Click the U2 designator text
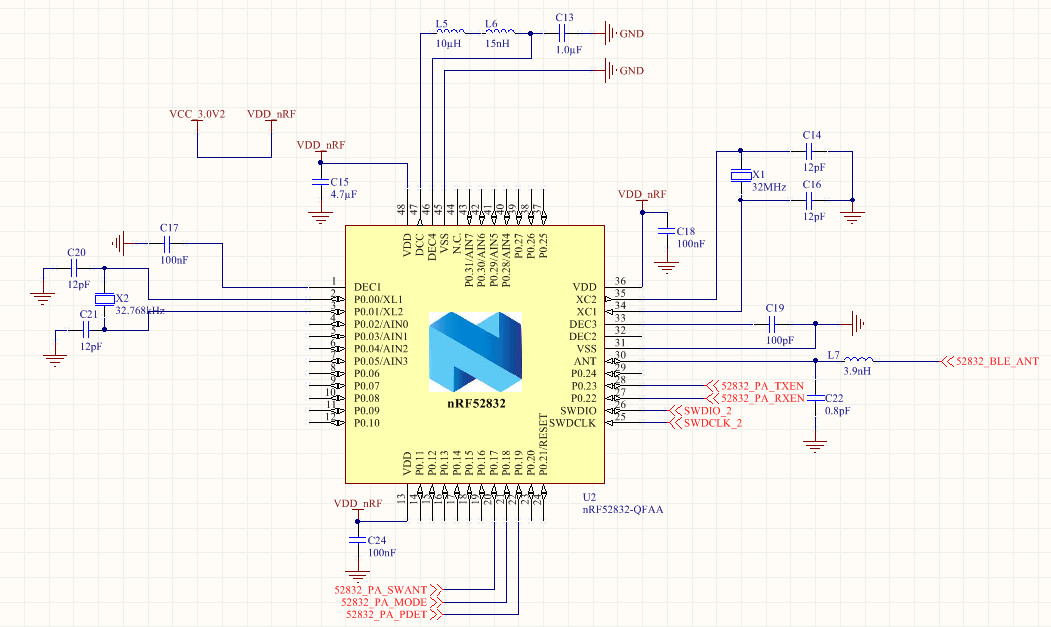 pyautogui.click(x=589, y=497)
